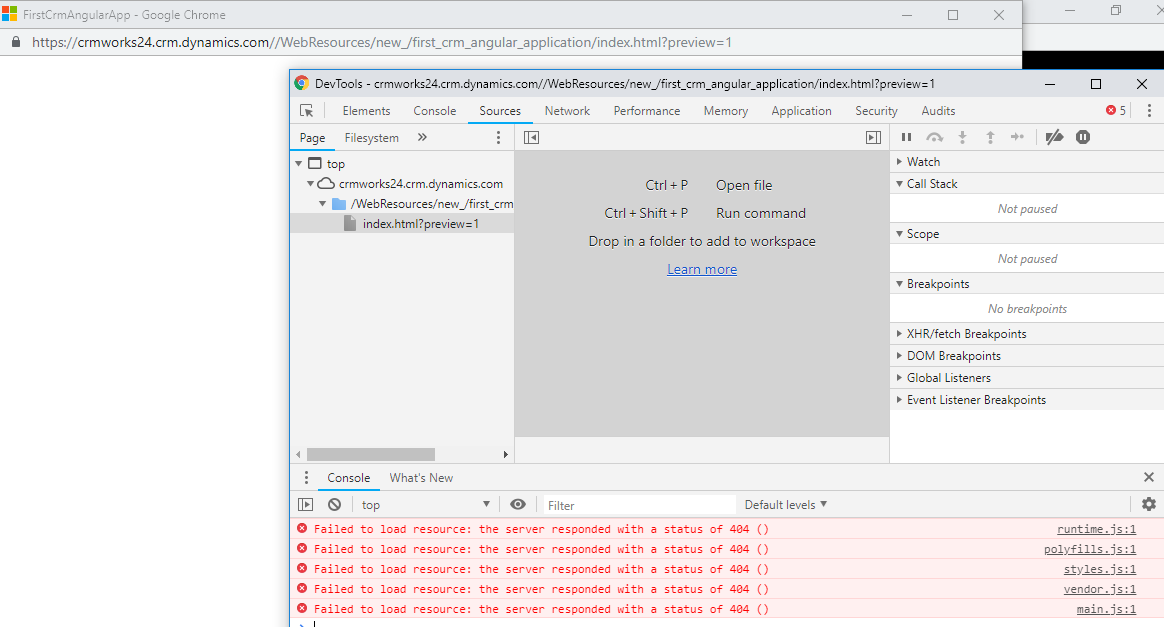
Task: Expand the Watch section
Action: pos(923,162)
